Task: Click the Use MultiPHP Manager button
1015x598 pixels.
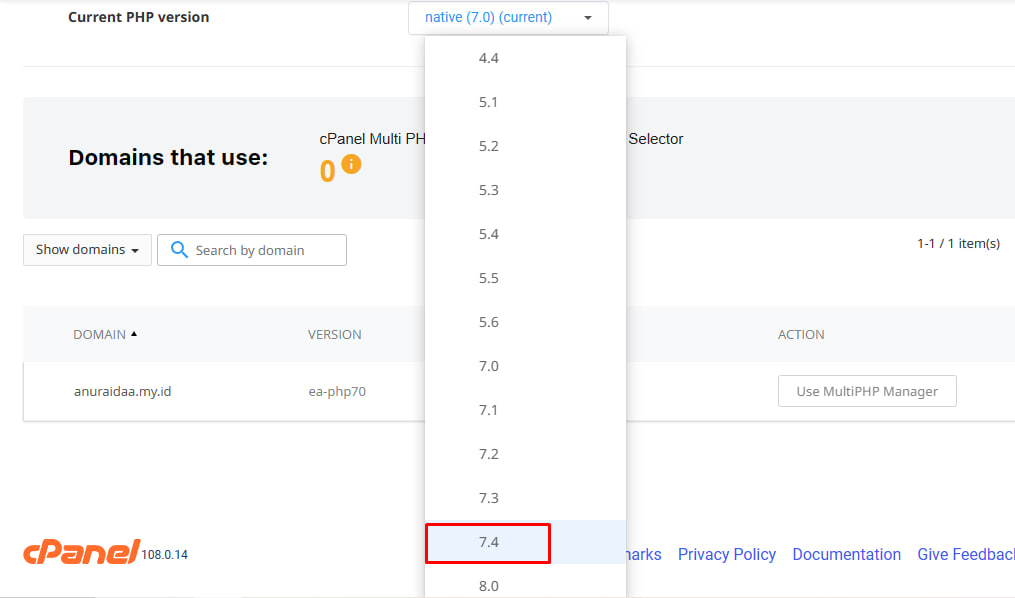Action: pyautogui.click(x=867, y=391)
